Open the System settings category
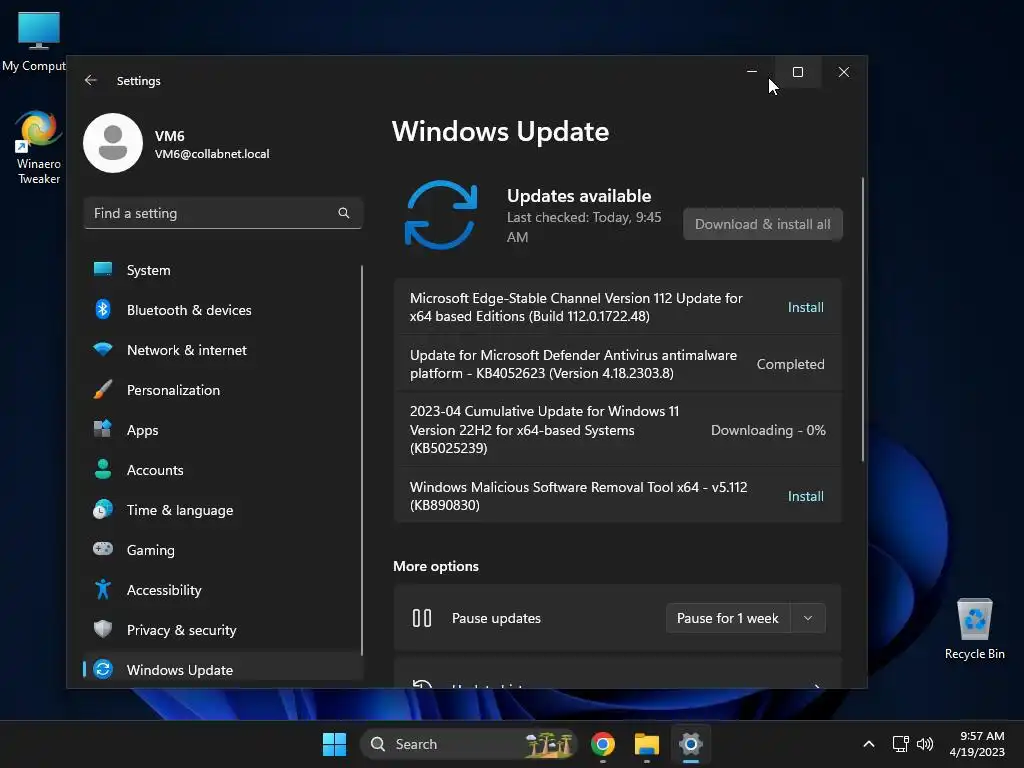This screenshot has width=1024, height=768. pos(222,270)
